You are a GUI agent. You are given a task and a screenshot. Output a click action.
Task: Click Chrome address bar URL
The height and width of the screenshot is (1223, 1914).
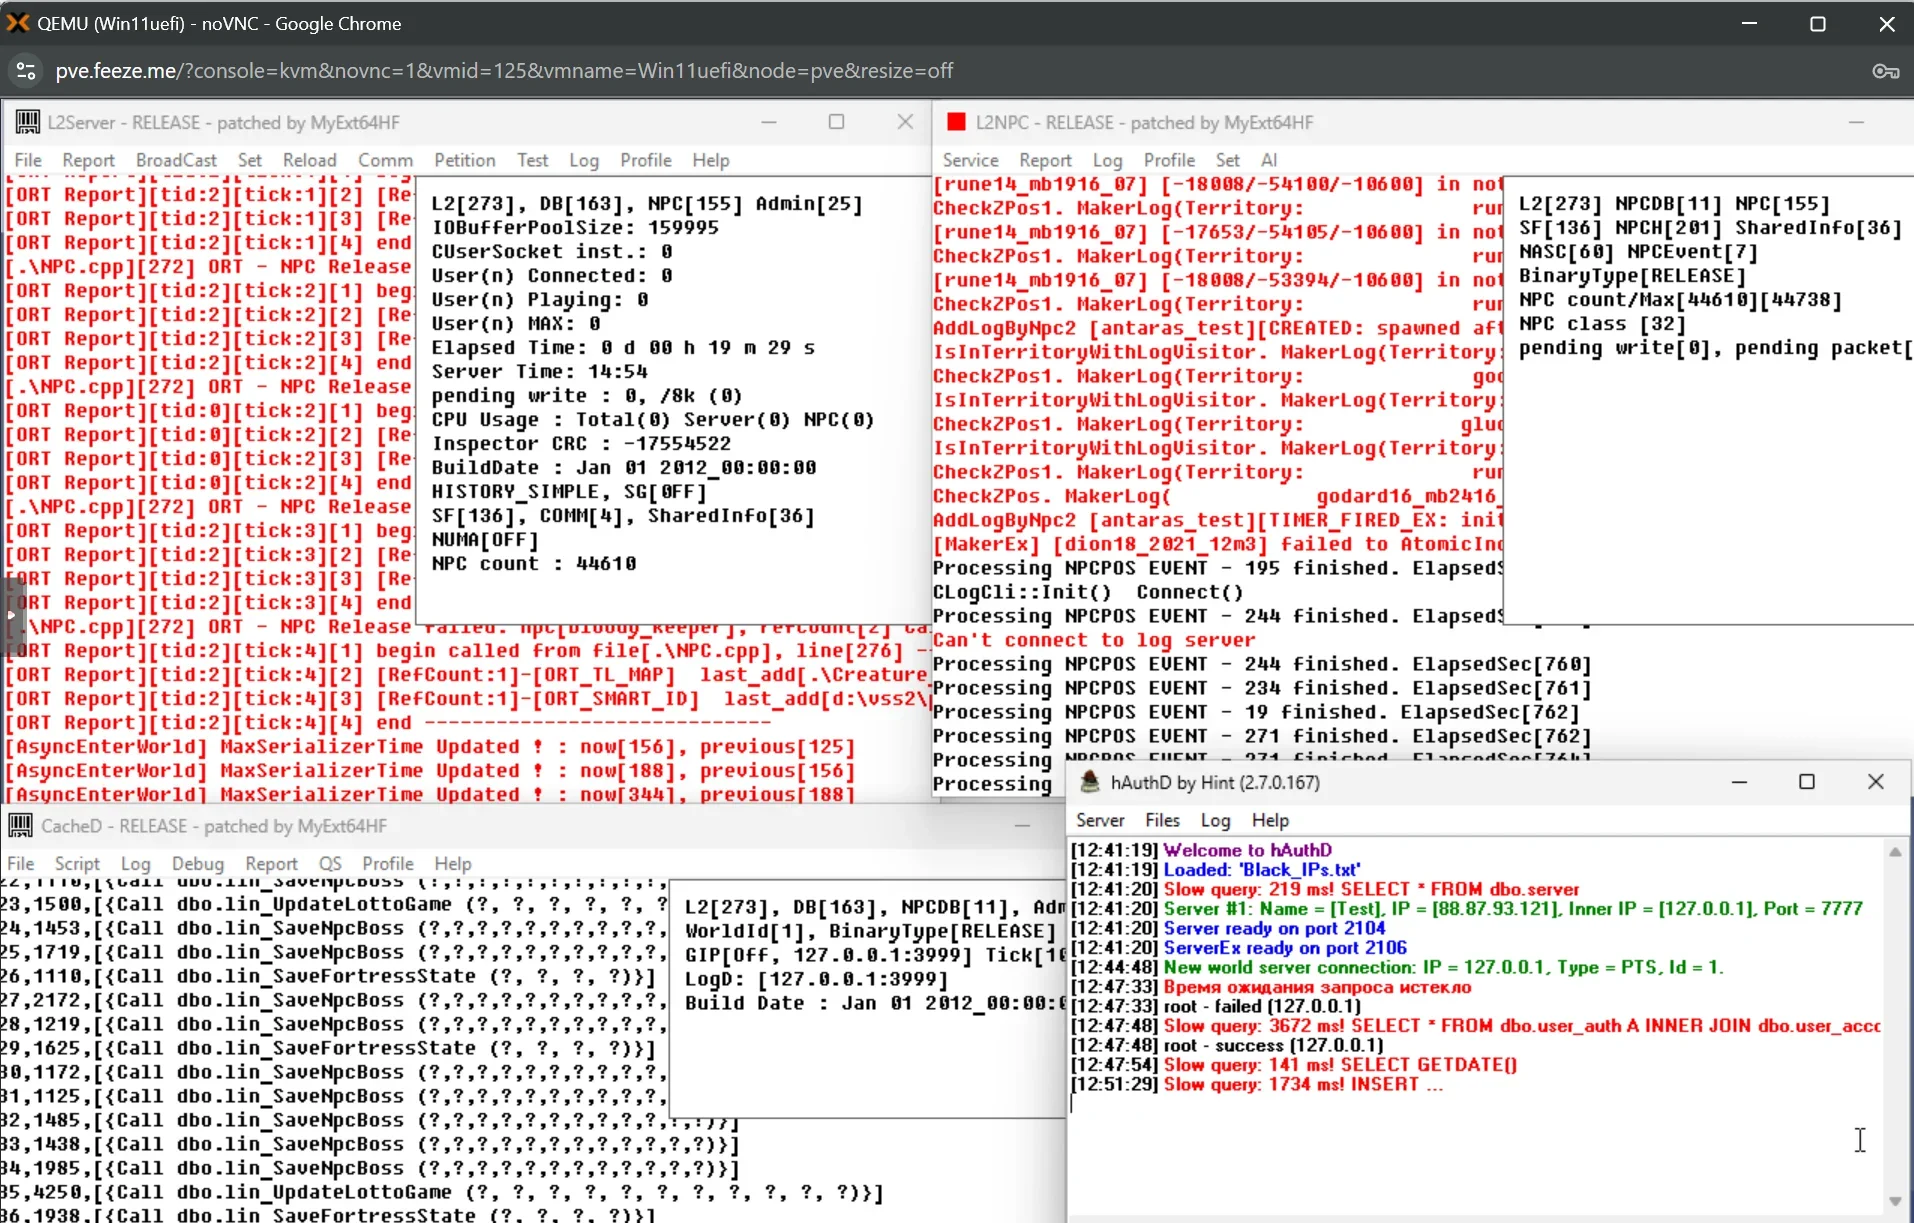tap(504, 71)
